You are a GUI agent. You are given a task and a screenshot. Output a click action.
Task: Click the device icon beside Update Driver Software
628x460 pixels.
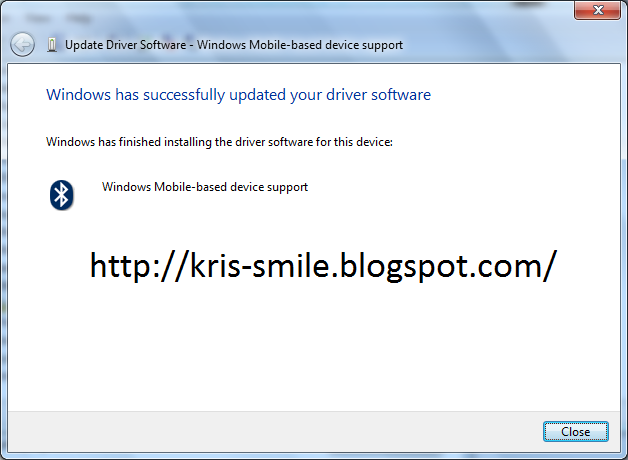click(x=52, y=44)
